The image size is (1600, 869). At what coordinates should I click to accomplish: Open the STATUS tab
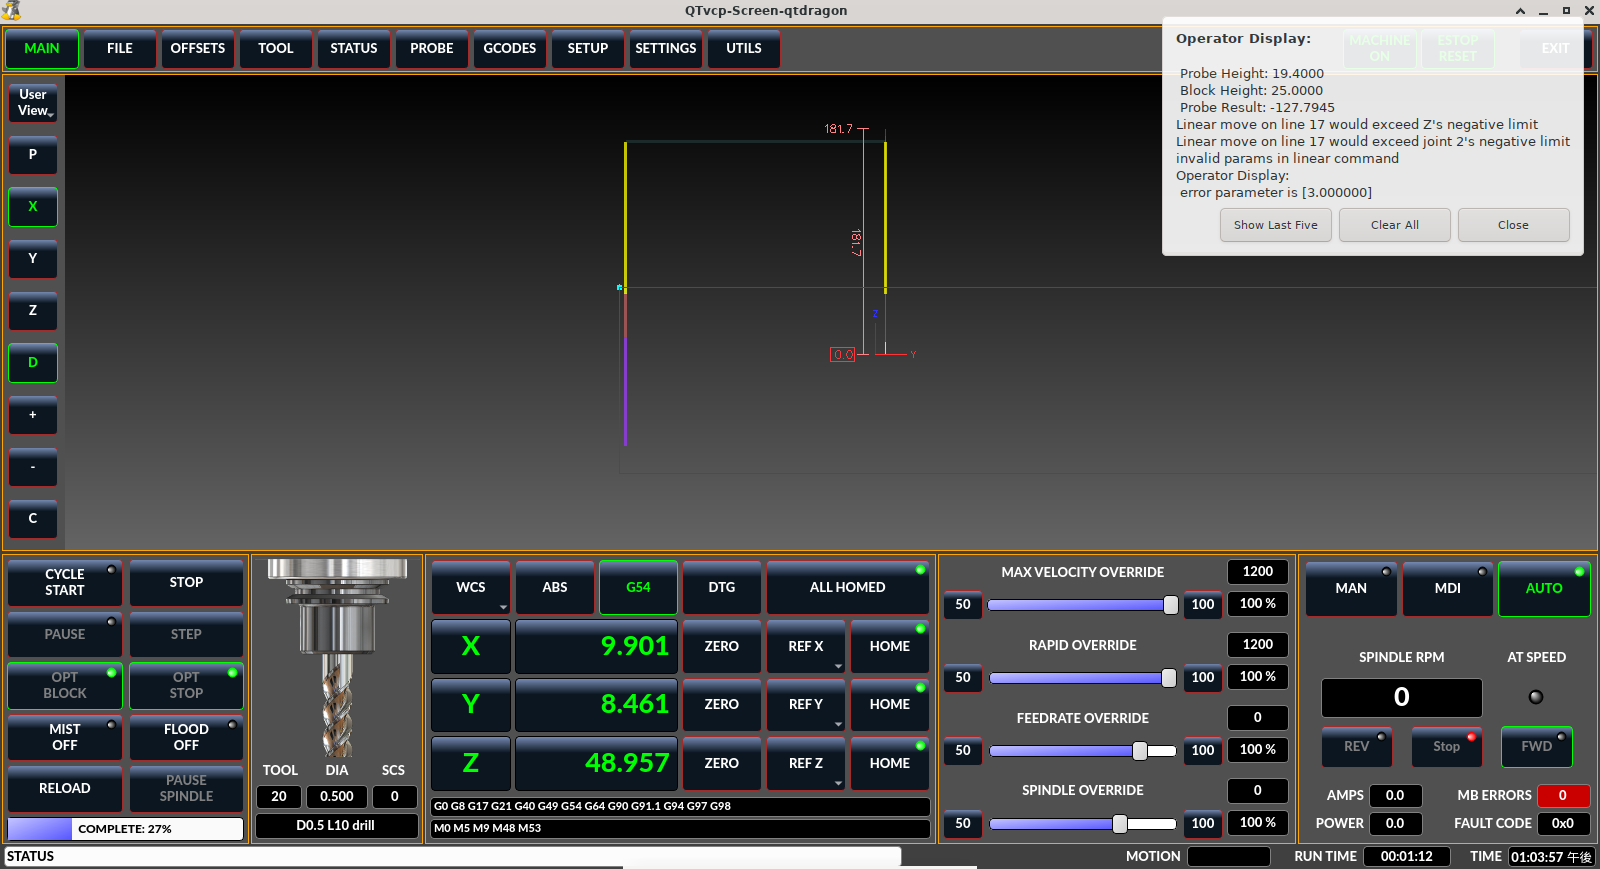354,49
